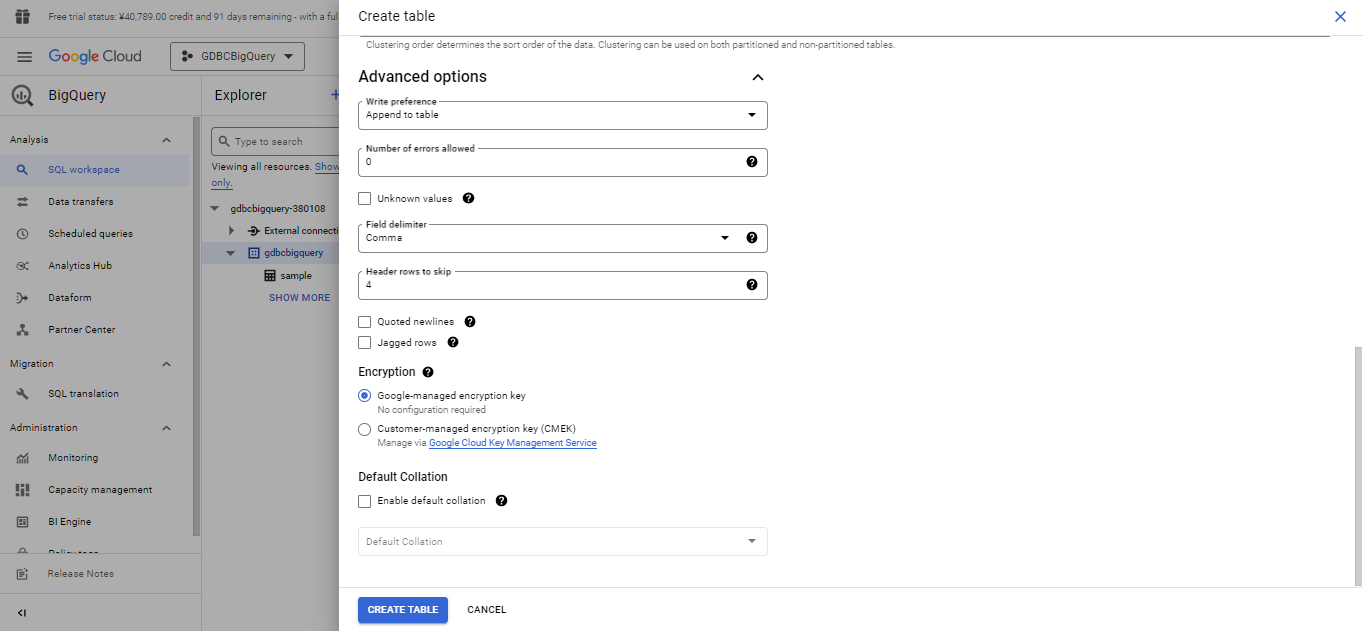Click help icon beside Enable default collation

pos(501,501)
